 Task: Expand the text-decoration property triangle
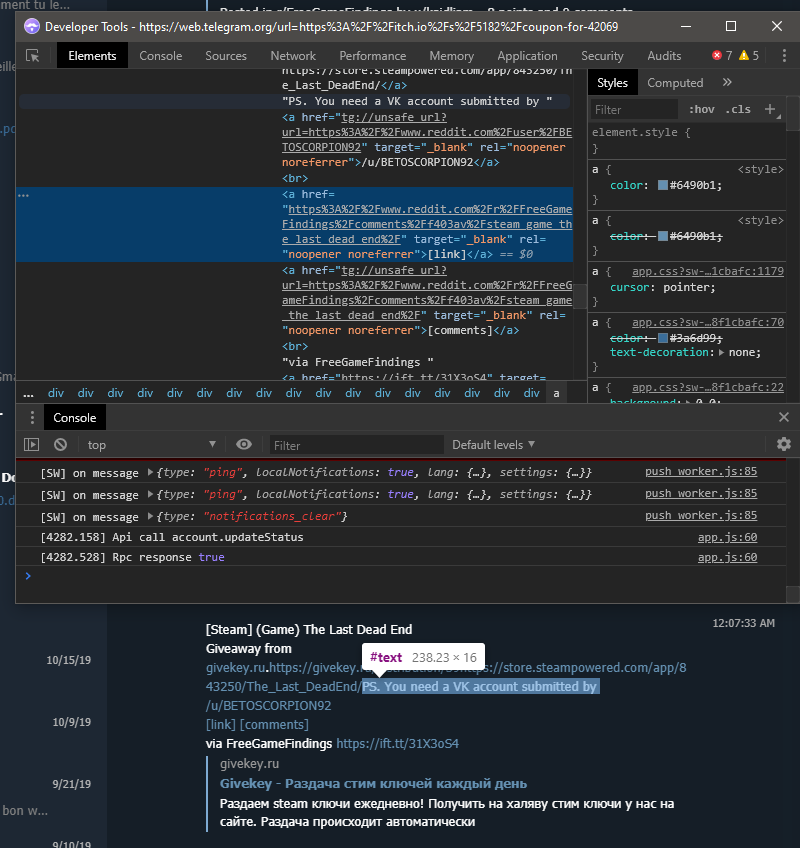721,353
